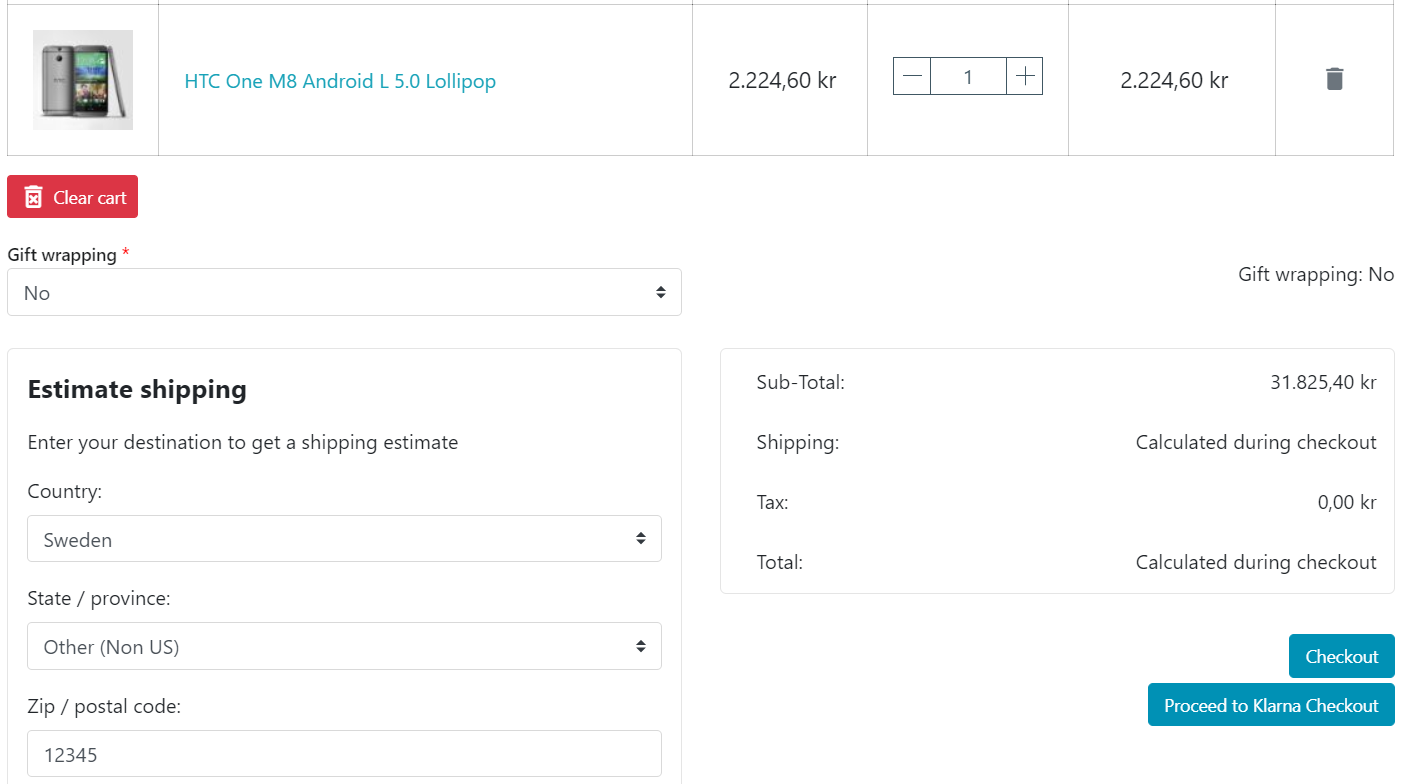Click Shipping's 'Calculated during checkout' text
The width and height of the screenshot is (1401, 784).
(x=1256, y=442)
